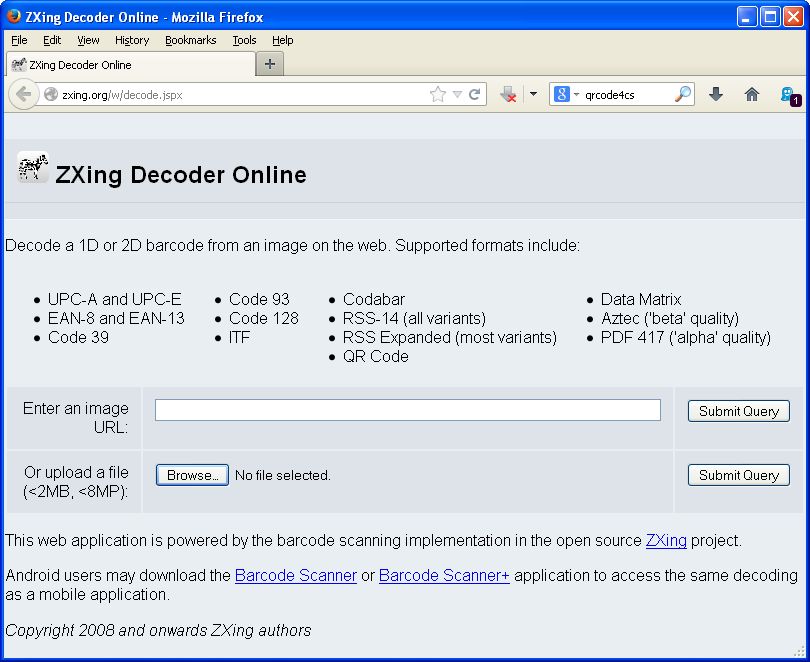Close the Firefox window

pos(793,17)
